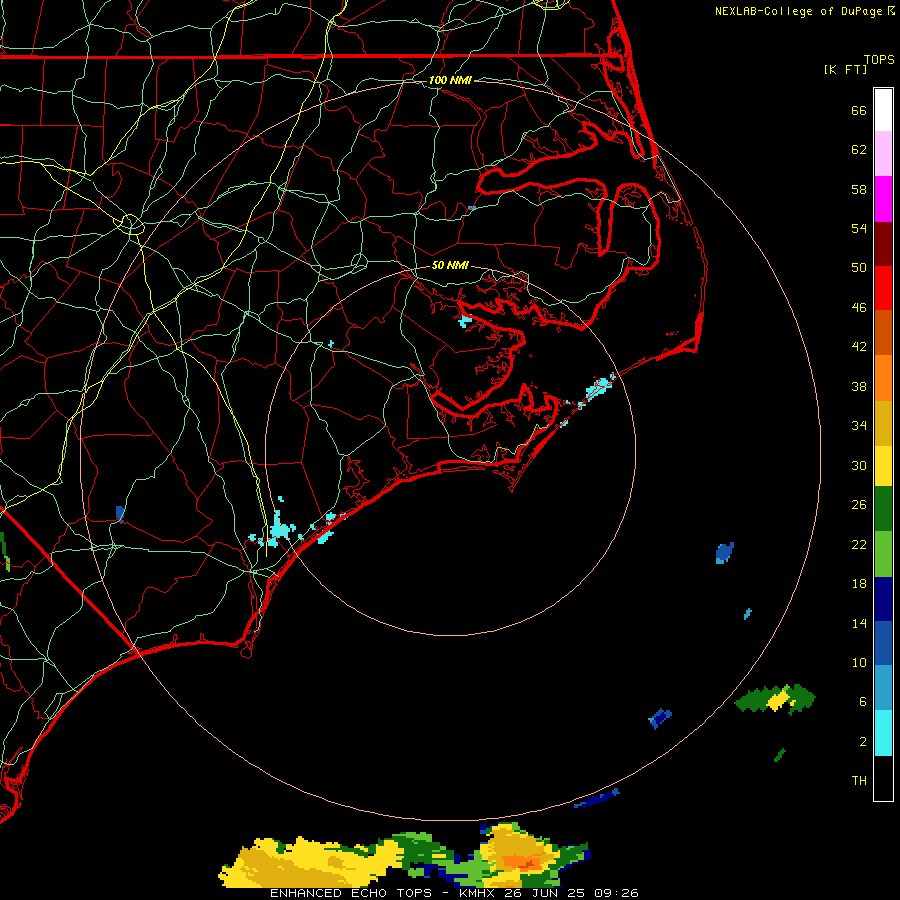Click the 'NEXLAB-College of DuPage' credit text
The height and width of the screenshot is (900, 900).
(799, 11)
